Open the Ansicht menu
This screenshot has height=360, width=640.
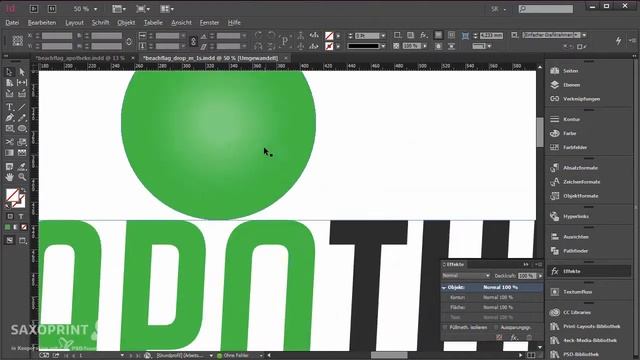(181, 23)
